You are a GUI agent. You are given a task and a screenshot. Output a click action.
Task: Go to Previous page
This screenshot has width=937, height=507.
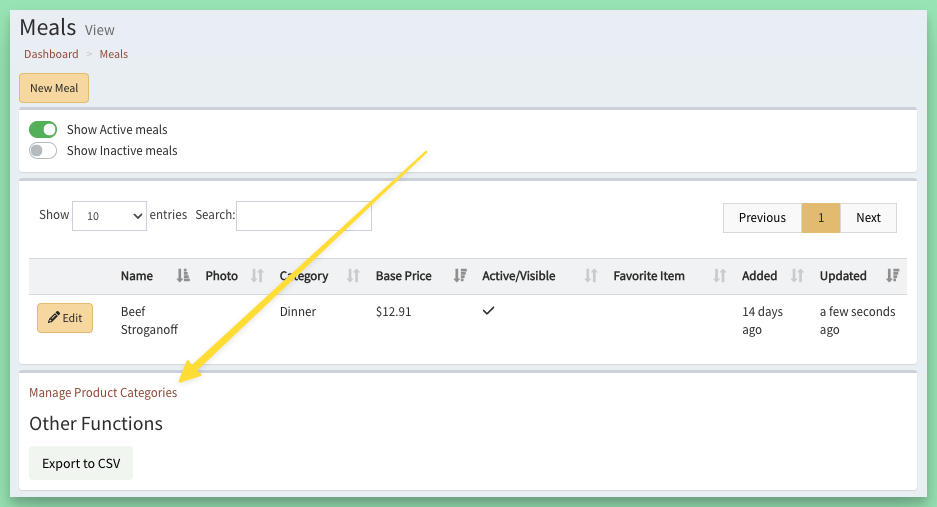[x=762, y=218]
